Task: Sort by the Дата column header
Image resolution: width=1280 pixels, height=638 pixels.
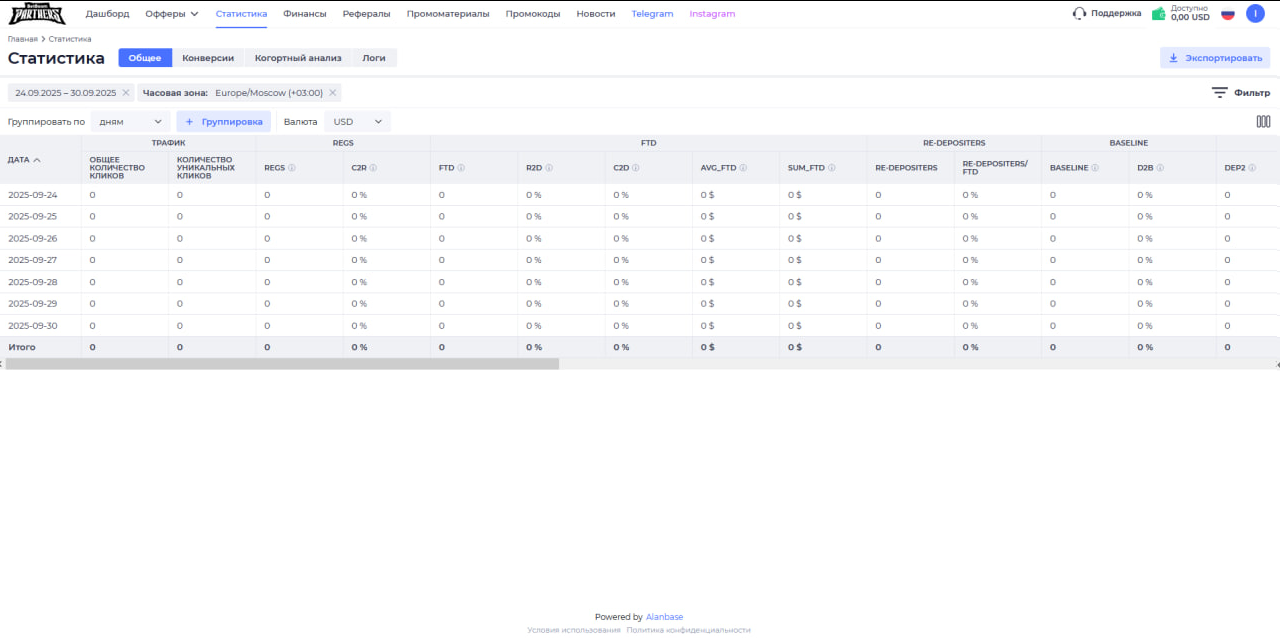Action: 24,160
